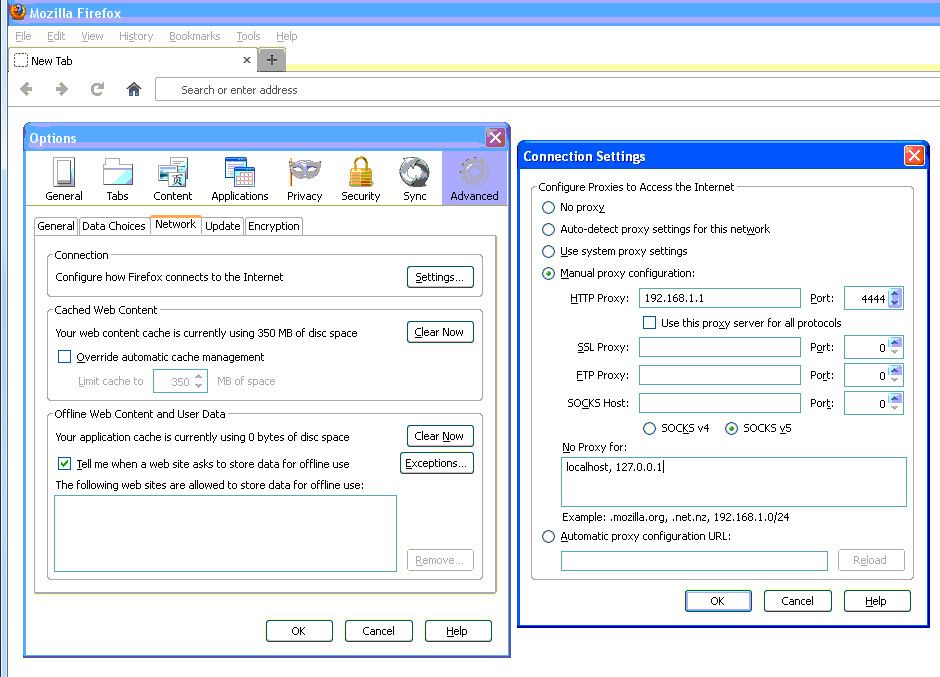The image size is (940, 677).
Task: Click the browser Back arrow
Action: pyautogui.click(x=26, y=89)
